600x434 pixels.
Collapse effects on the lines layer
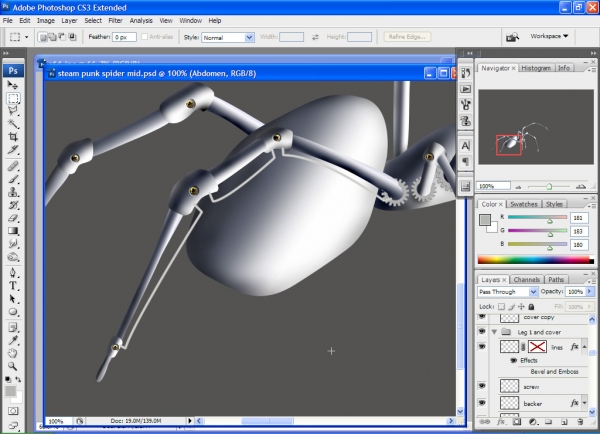pyautogui.click(x=584, y=346)
